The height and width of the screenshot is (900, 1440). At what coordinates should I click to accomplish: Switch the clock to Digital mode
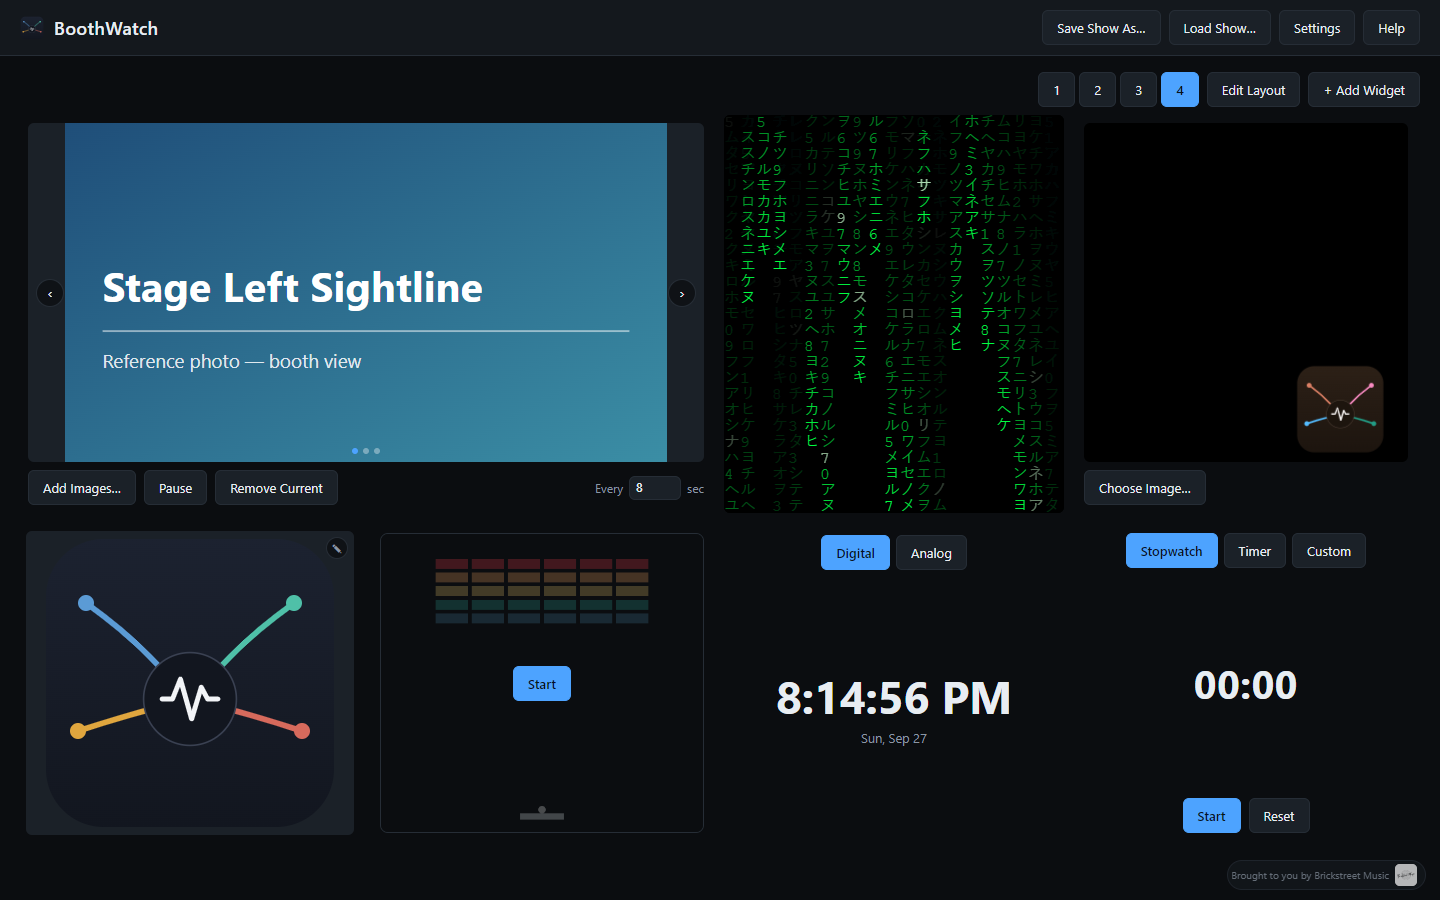point(855,553)
